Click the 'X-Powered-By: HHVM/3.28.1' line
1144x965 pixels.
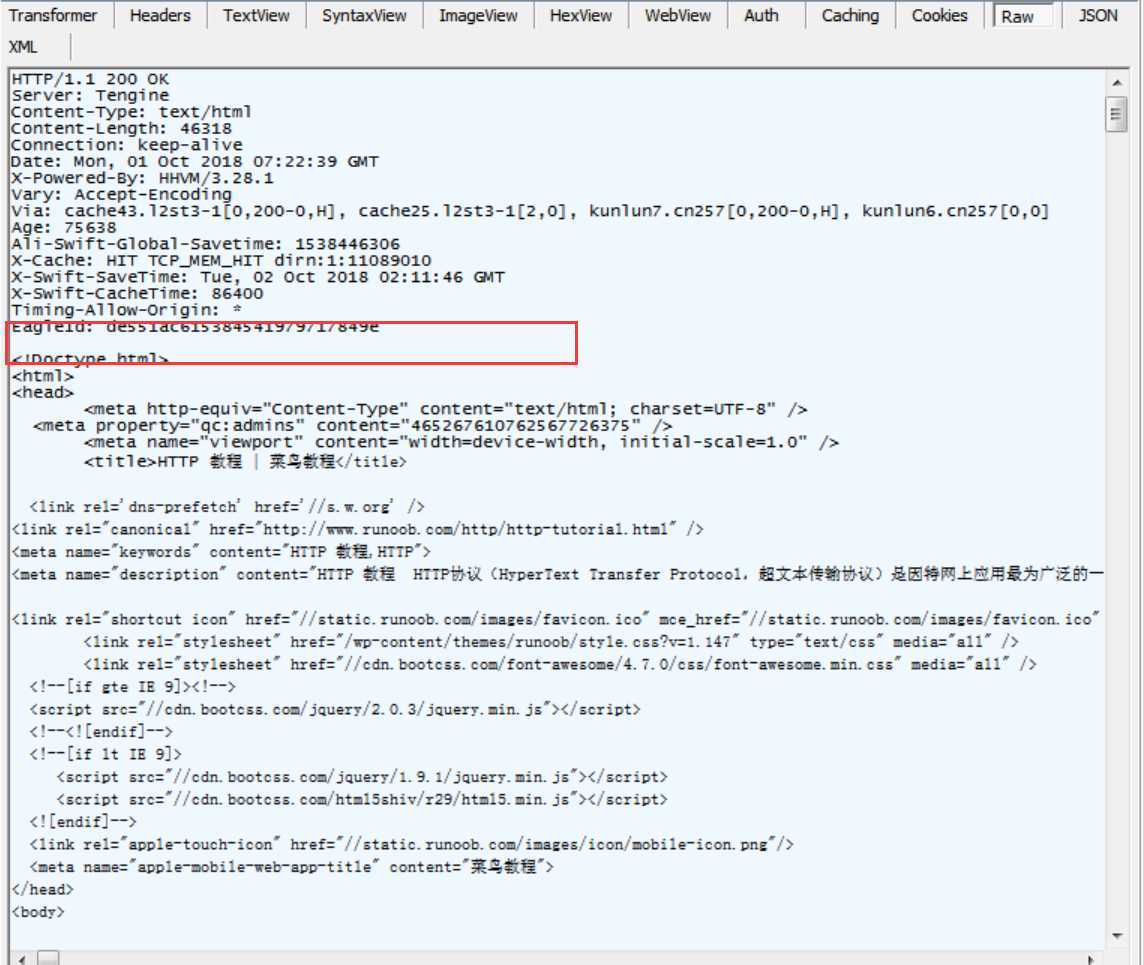pos(143,178)
